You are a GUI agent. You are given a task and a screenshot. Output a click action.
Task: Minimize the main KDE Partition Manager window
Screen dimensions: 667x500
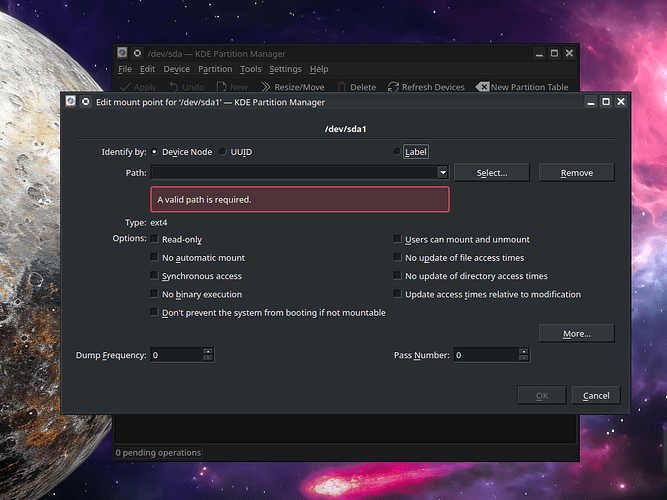point(539,53)
